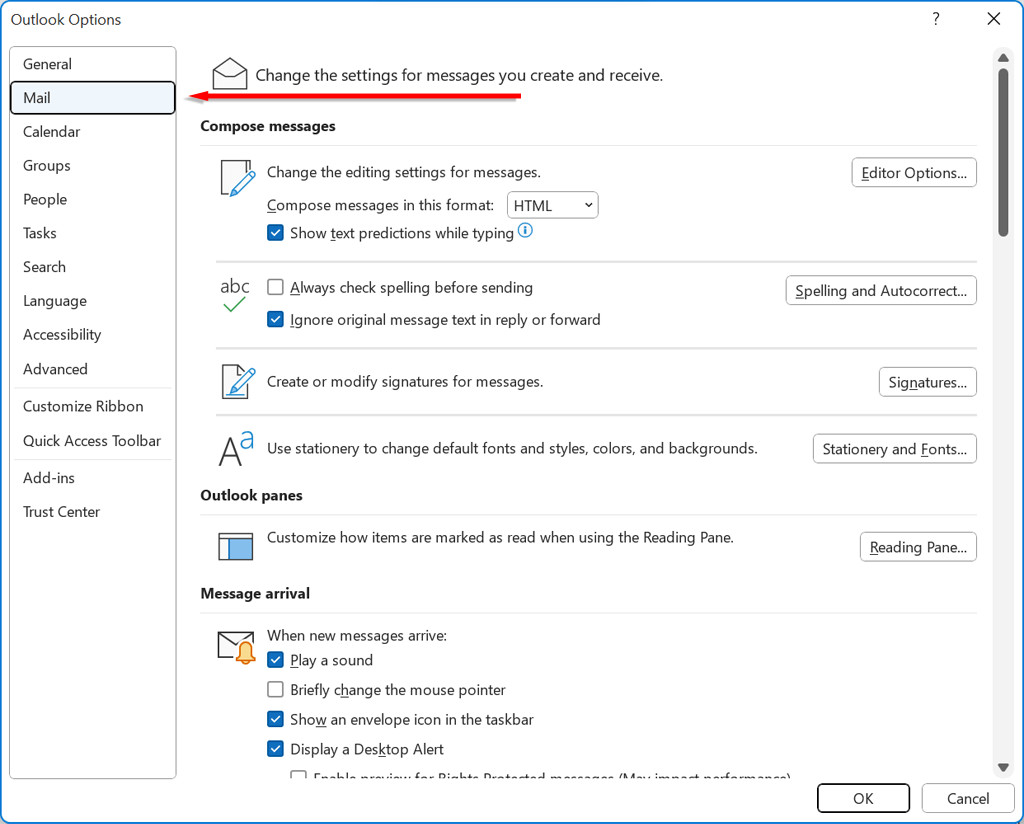Toggle Show text predictions while typing
This screenshot has width=1024, height=824.
(276, 233)
